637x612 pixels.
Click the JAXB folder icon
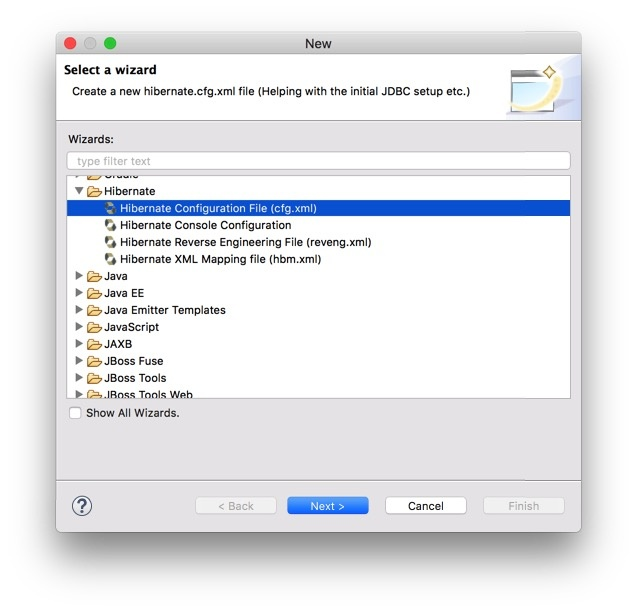94,344
